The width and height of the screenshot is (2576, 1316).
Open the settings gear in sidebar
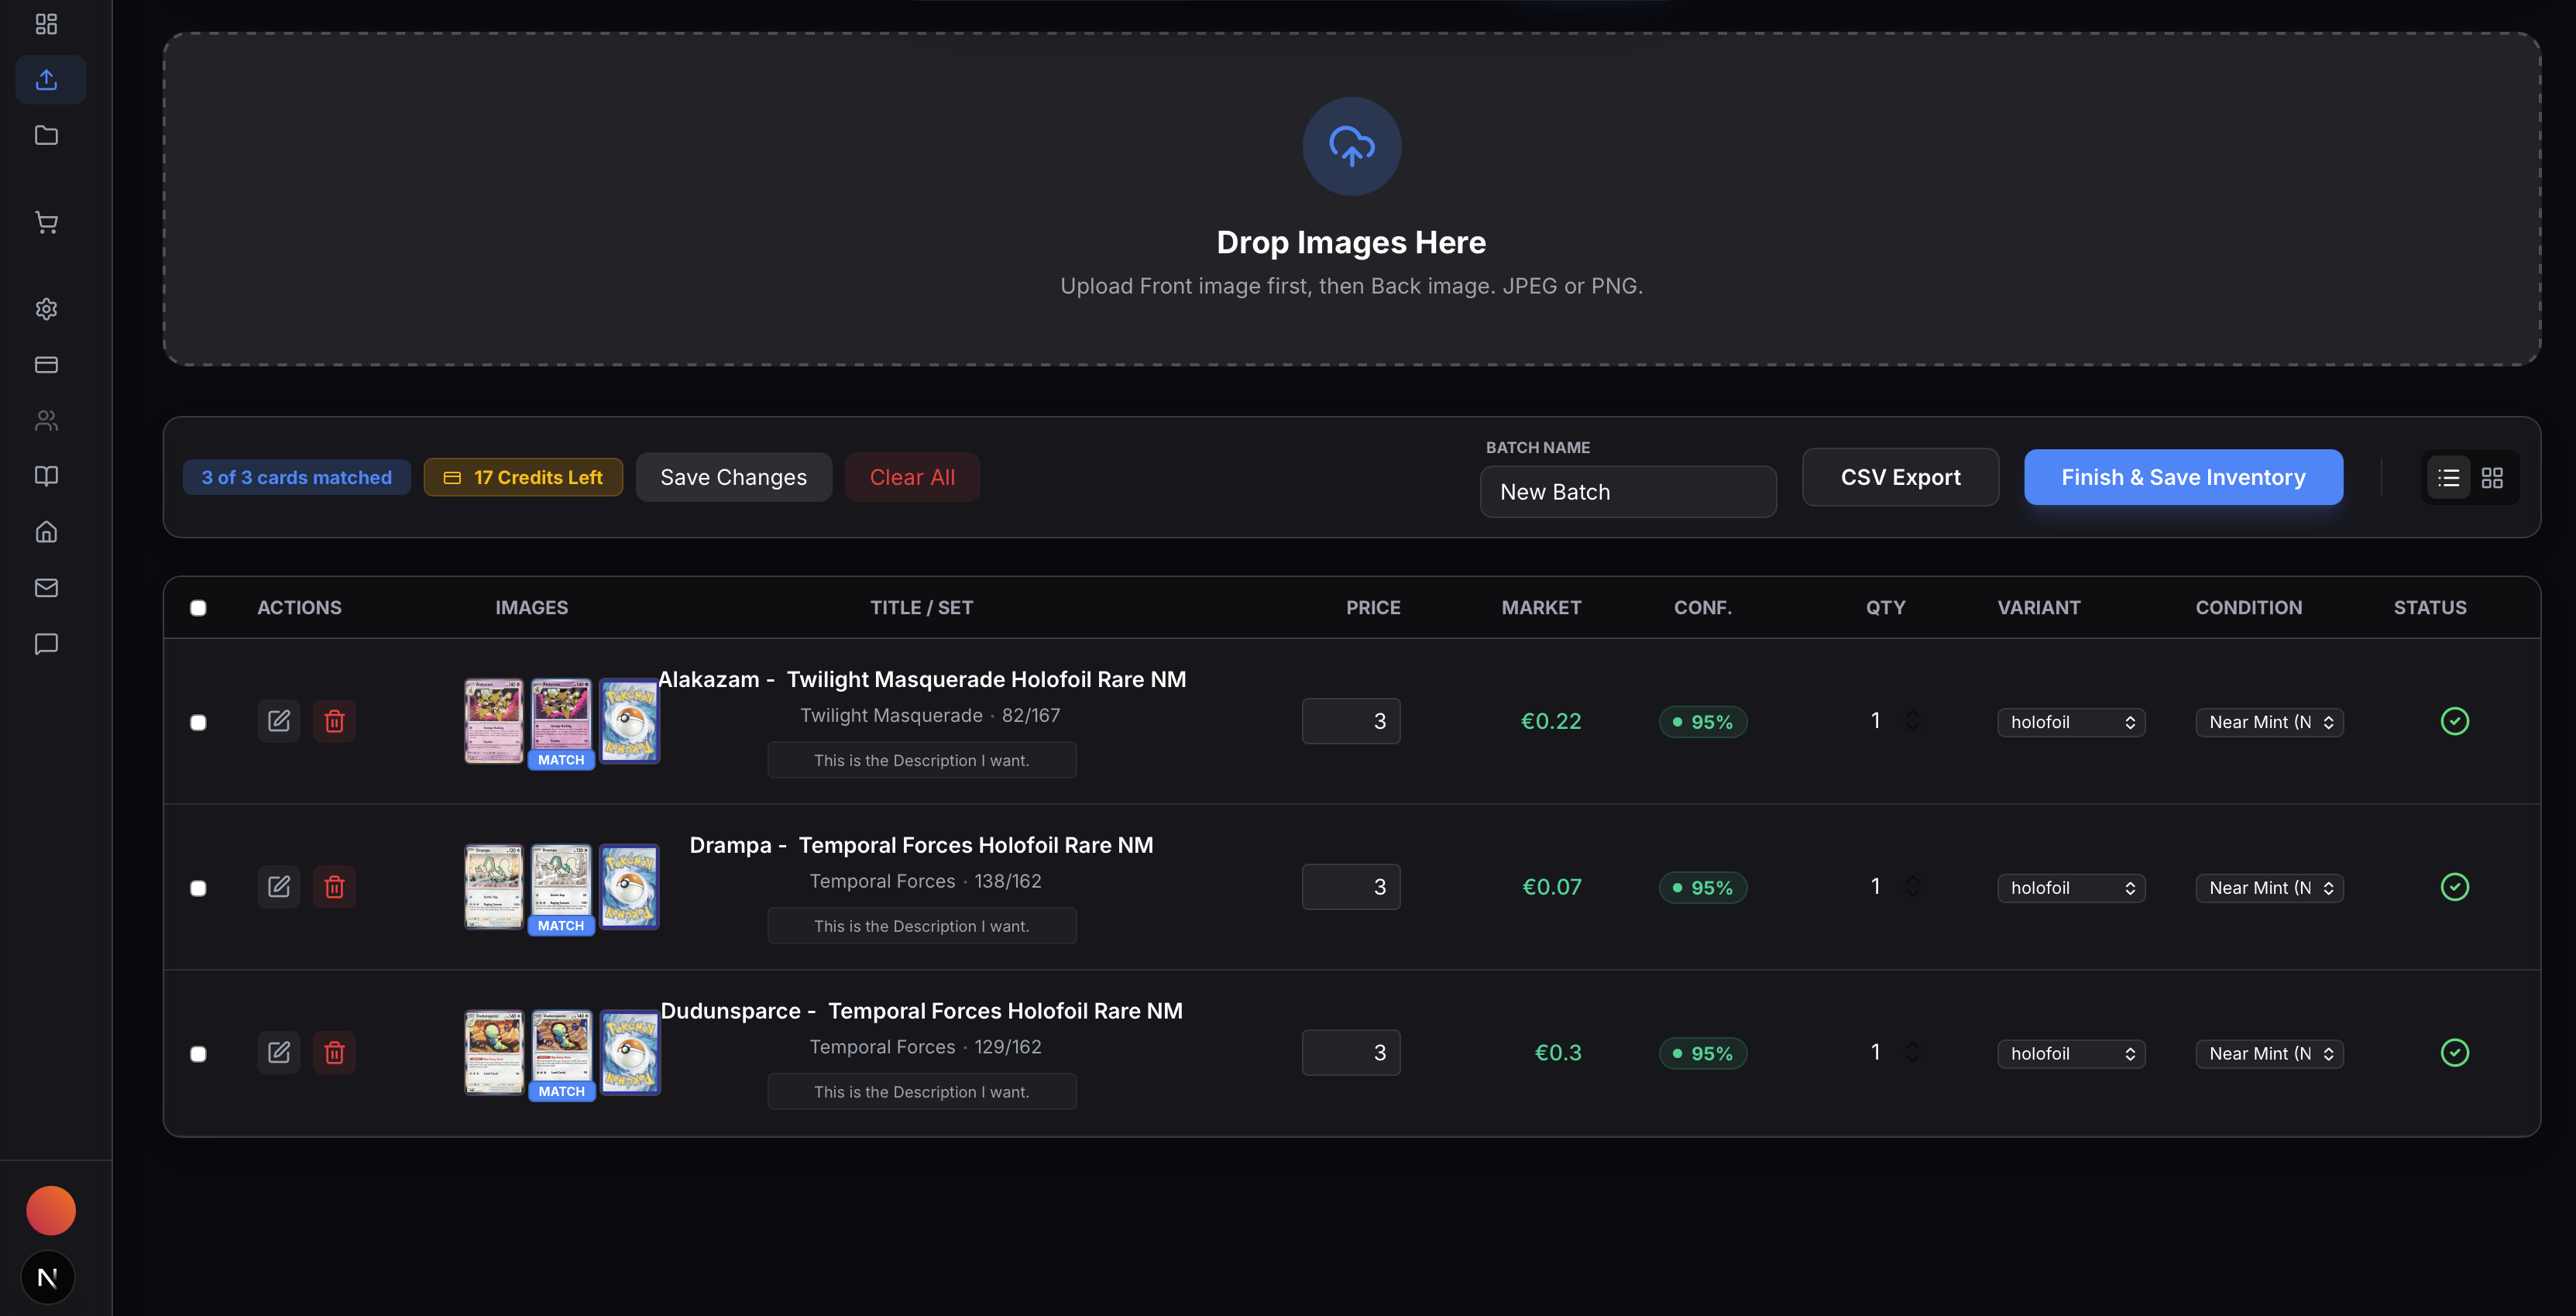46,309
